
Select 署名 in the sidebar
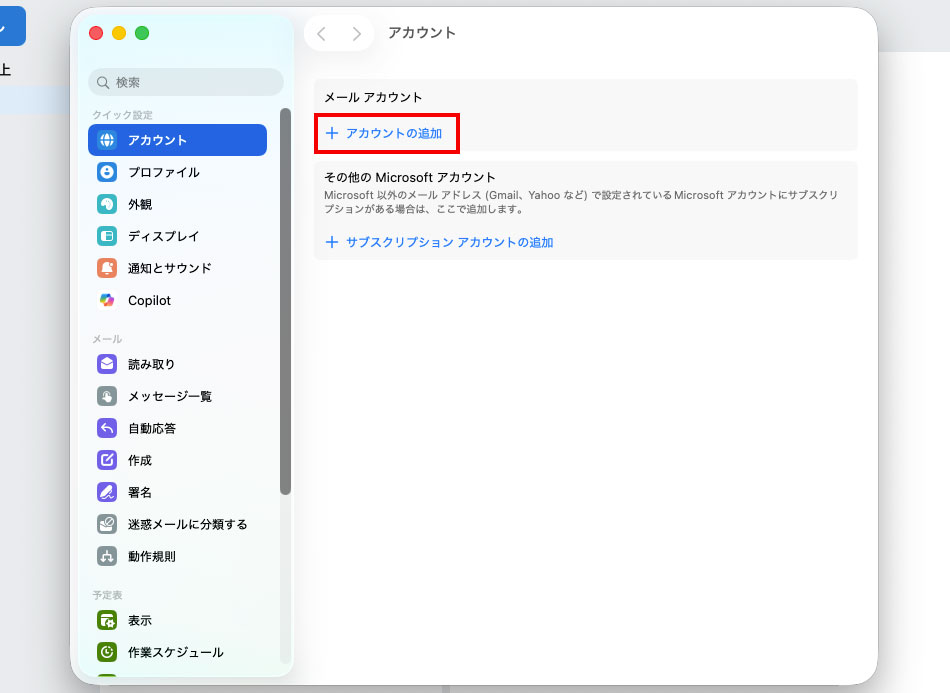pos(178,492)
